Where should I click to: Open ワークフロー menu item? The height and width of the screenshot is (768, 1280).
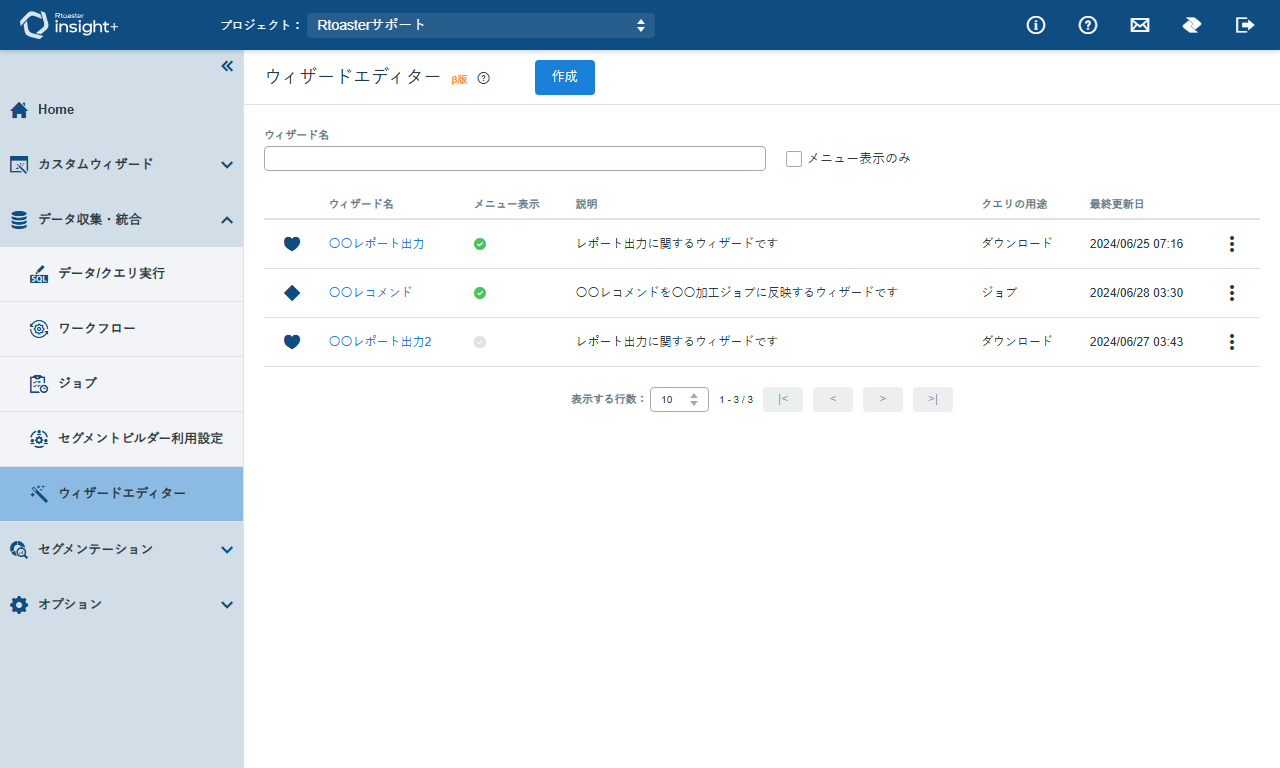click(121, 329)
